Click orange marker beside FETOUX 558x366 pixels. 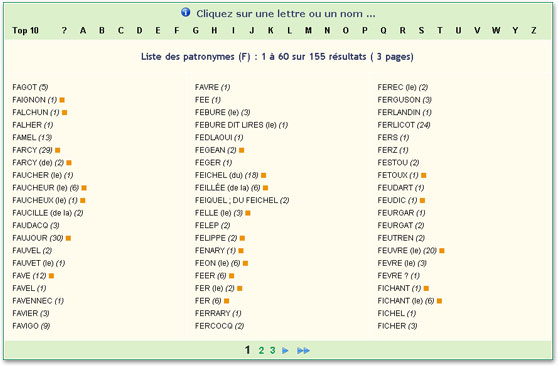(x=423, y=175)
